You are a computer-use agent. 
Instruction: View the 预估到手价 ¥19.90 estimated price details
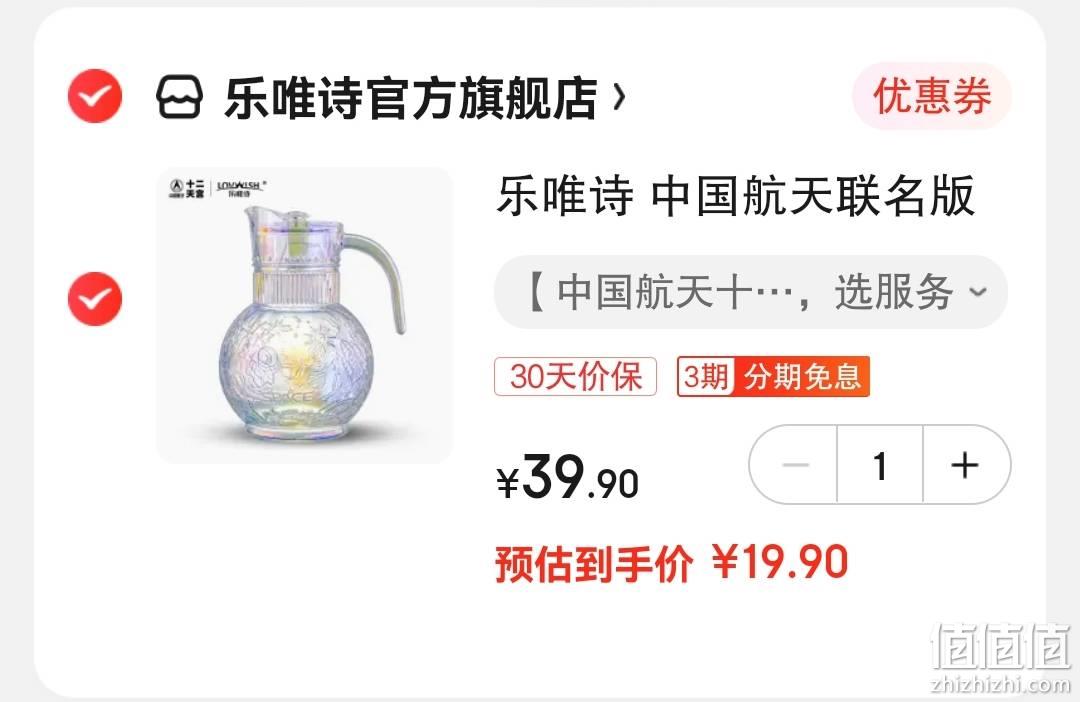click(672, 564)
